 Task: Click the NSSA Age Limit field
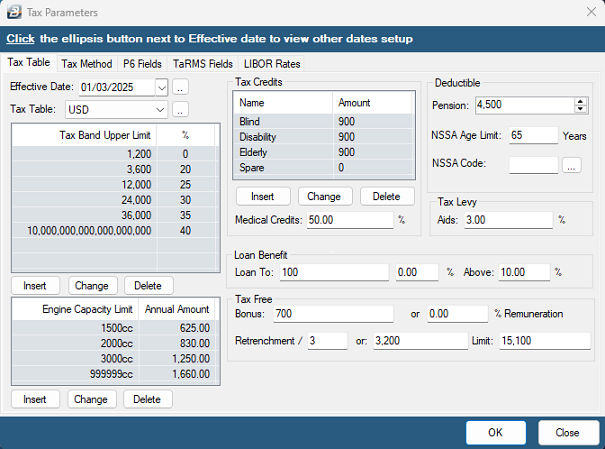[533, 135]
